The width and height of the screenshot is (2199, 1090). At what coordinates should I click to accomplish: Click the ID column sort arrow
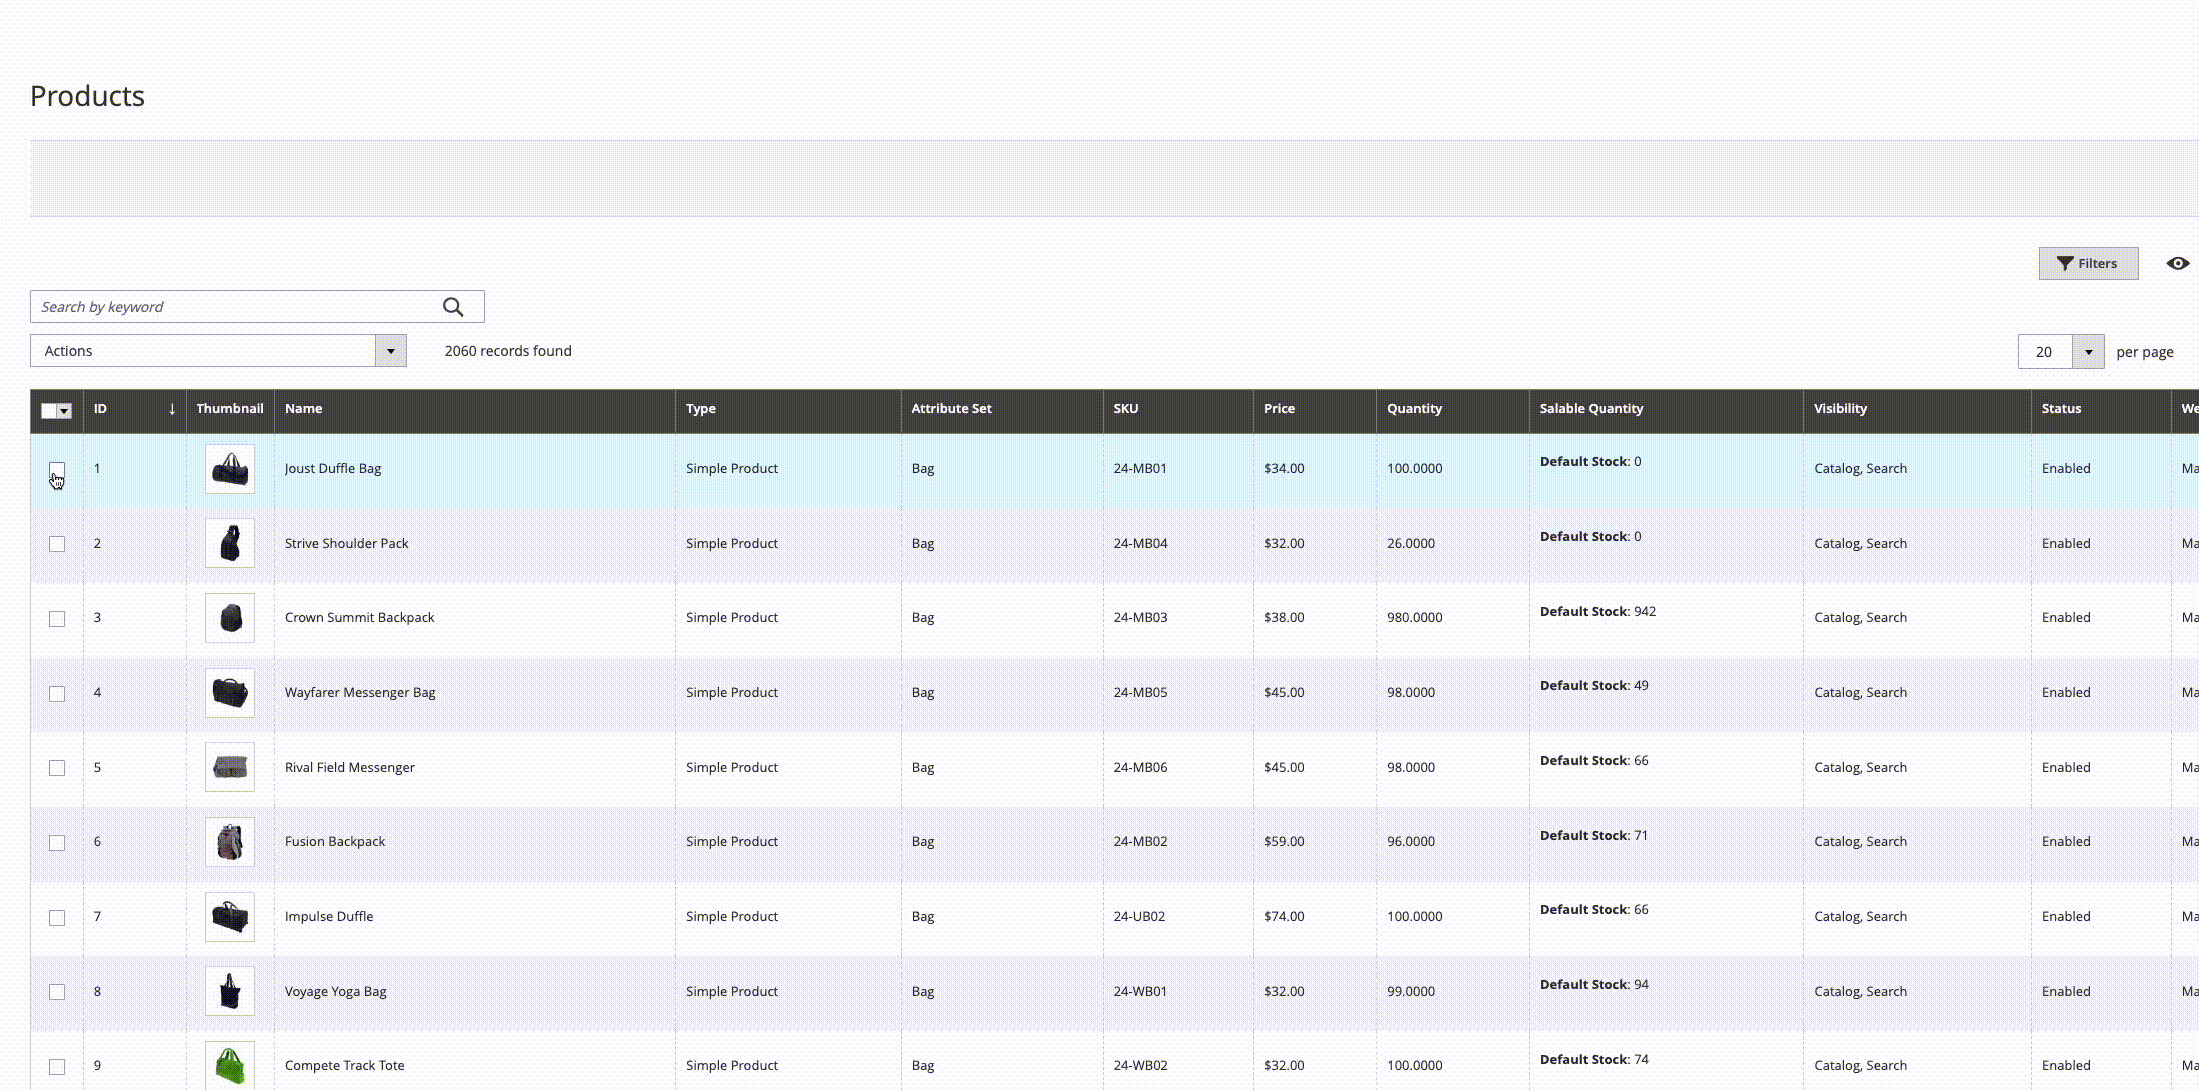[x=172, y=409]
